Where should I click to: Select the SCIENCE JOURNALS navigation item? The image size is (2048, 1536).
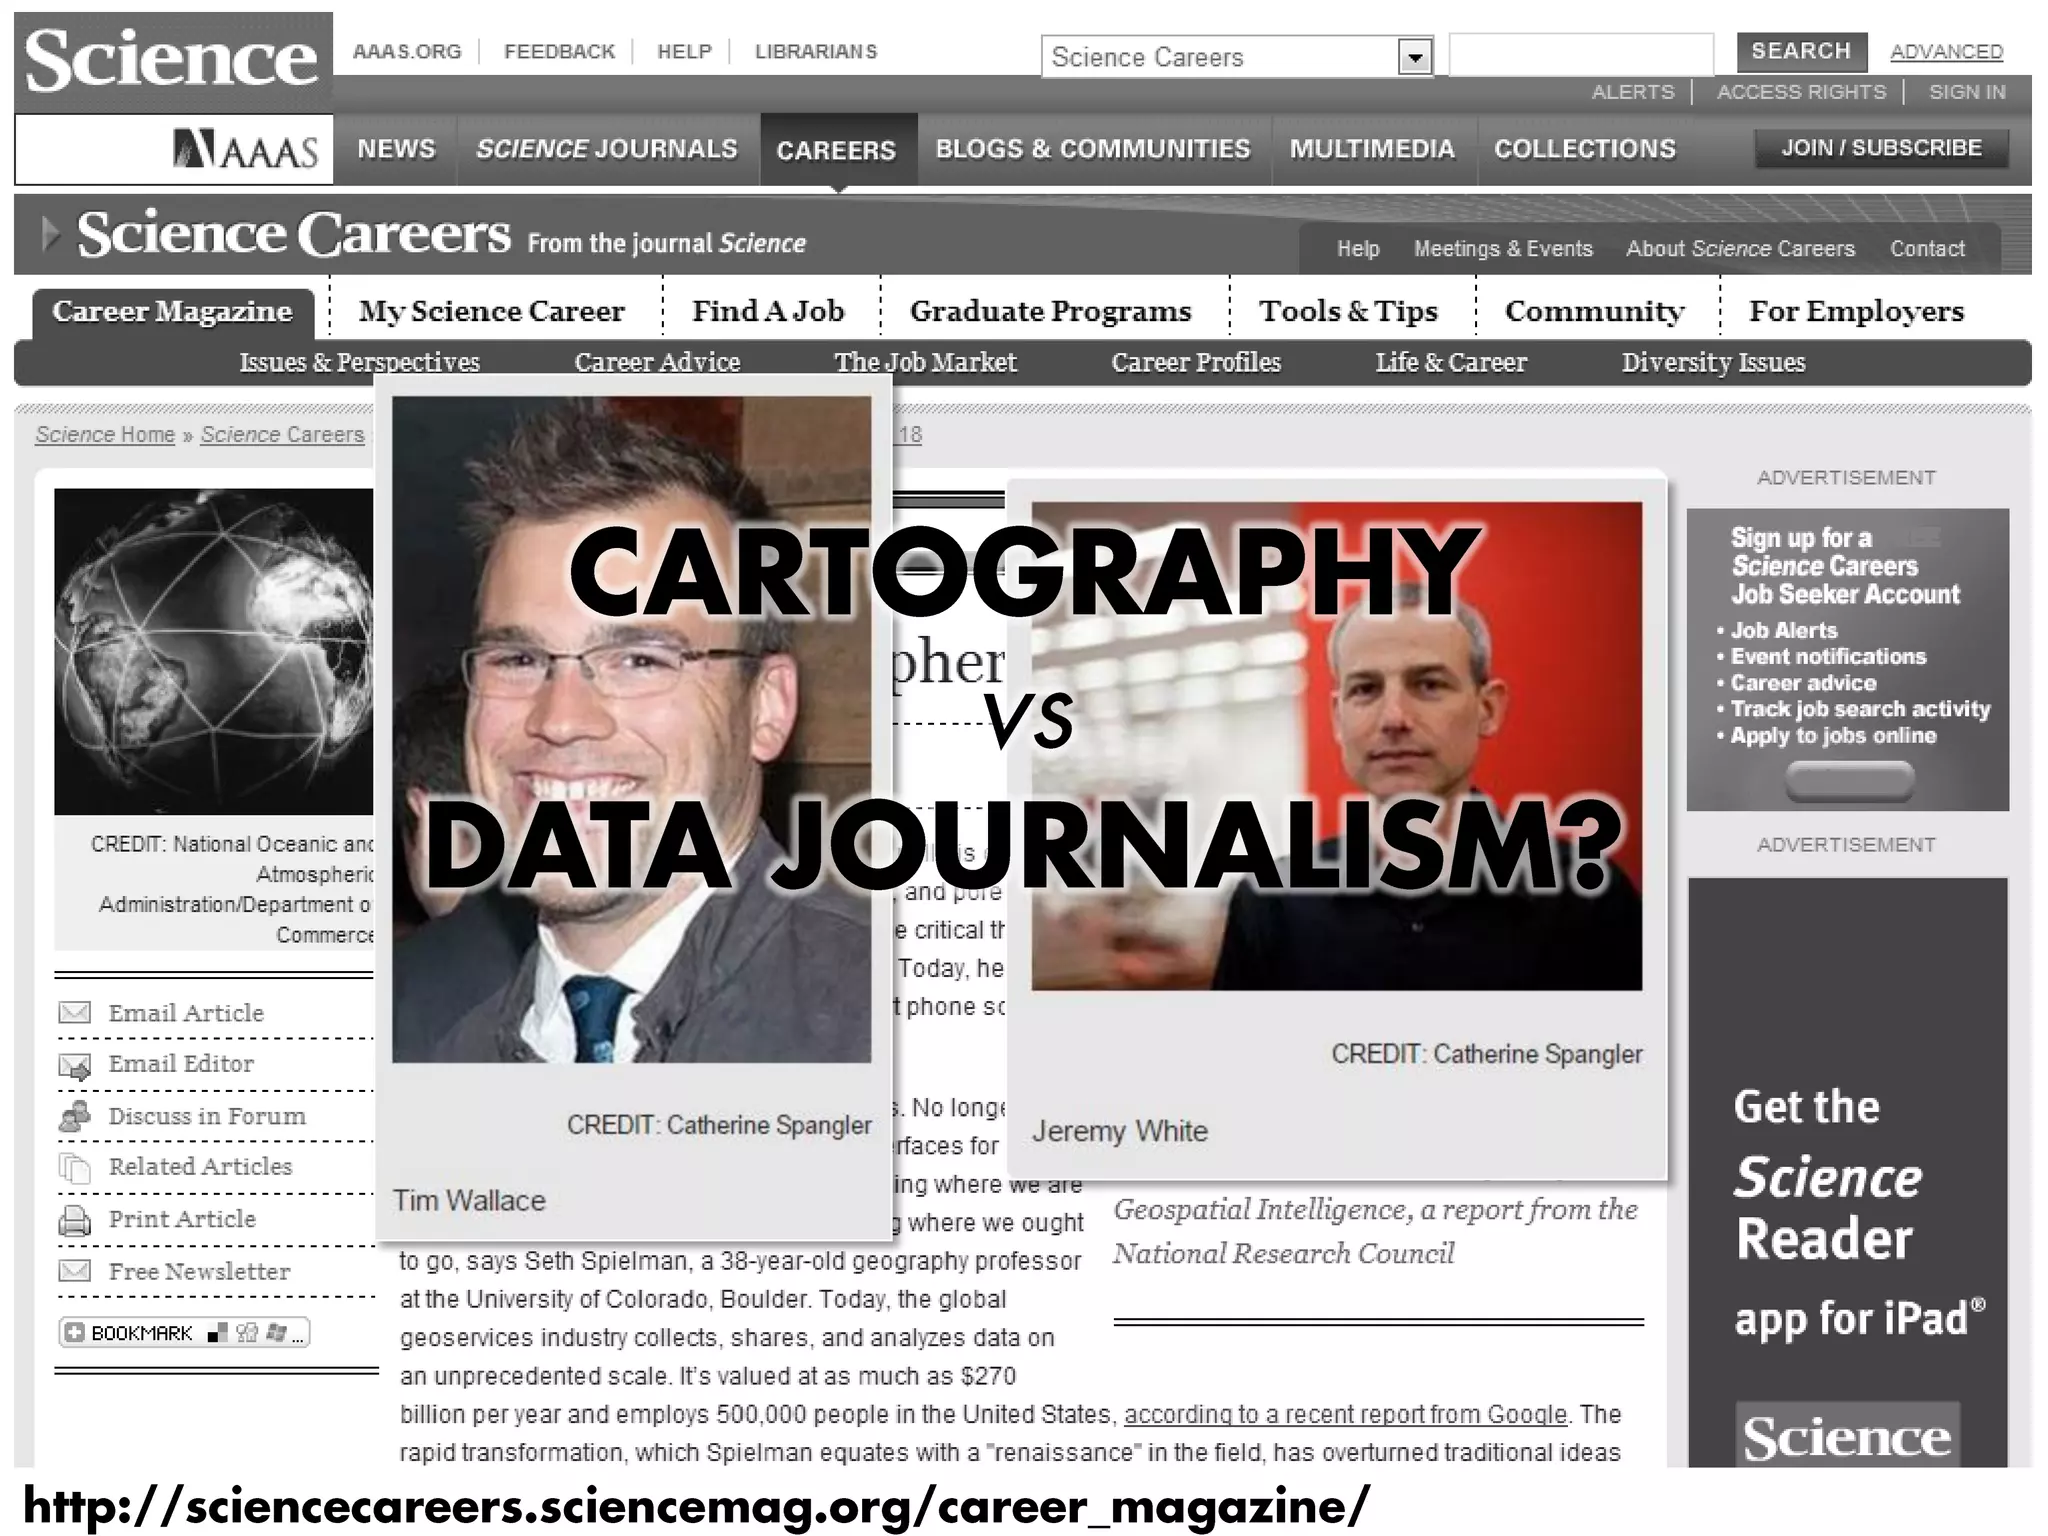607,149
